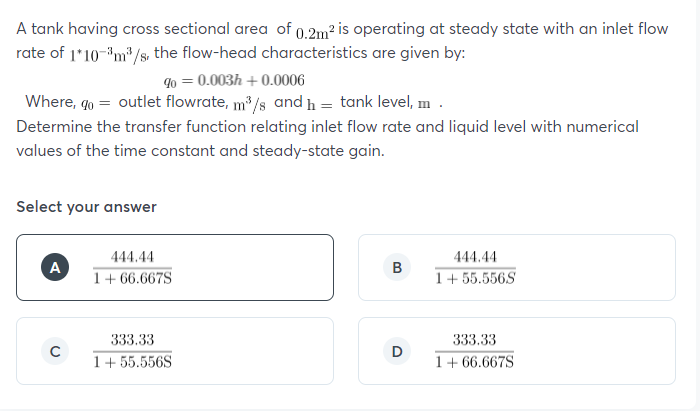Pick answer 333.33 over 1 + 55.556S
Screen dimensions: 700x411
[175, 351]
